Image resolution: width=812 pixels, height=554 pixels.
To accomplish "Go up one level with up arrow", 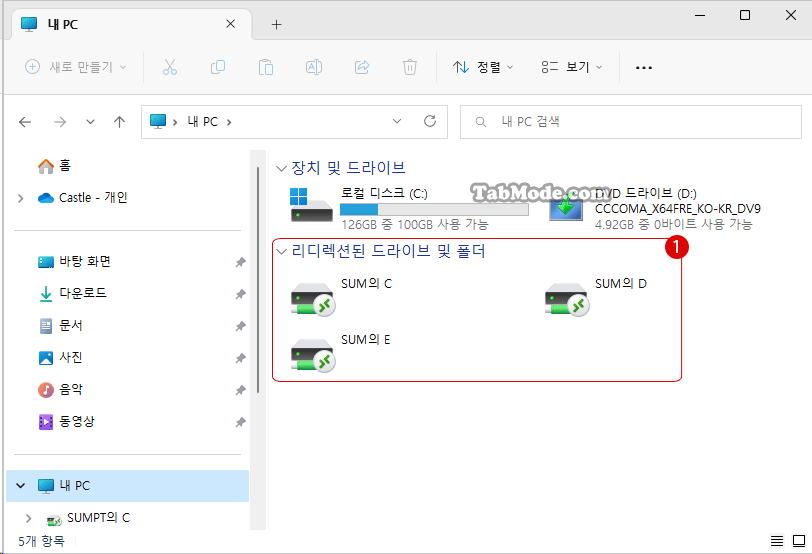I will pos(120,122).
